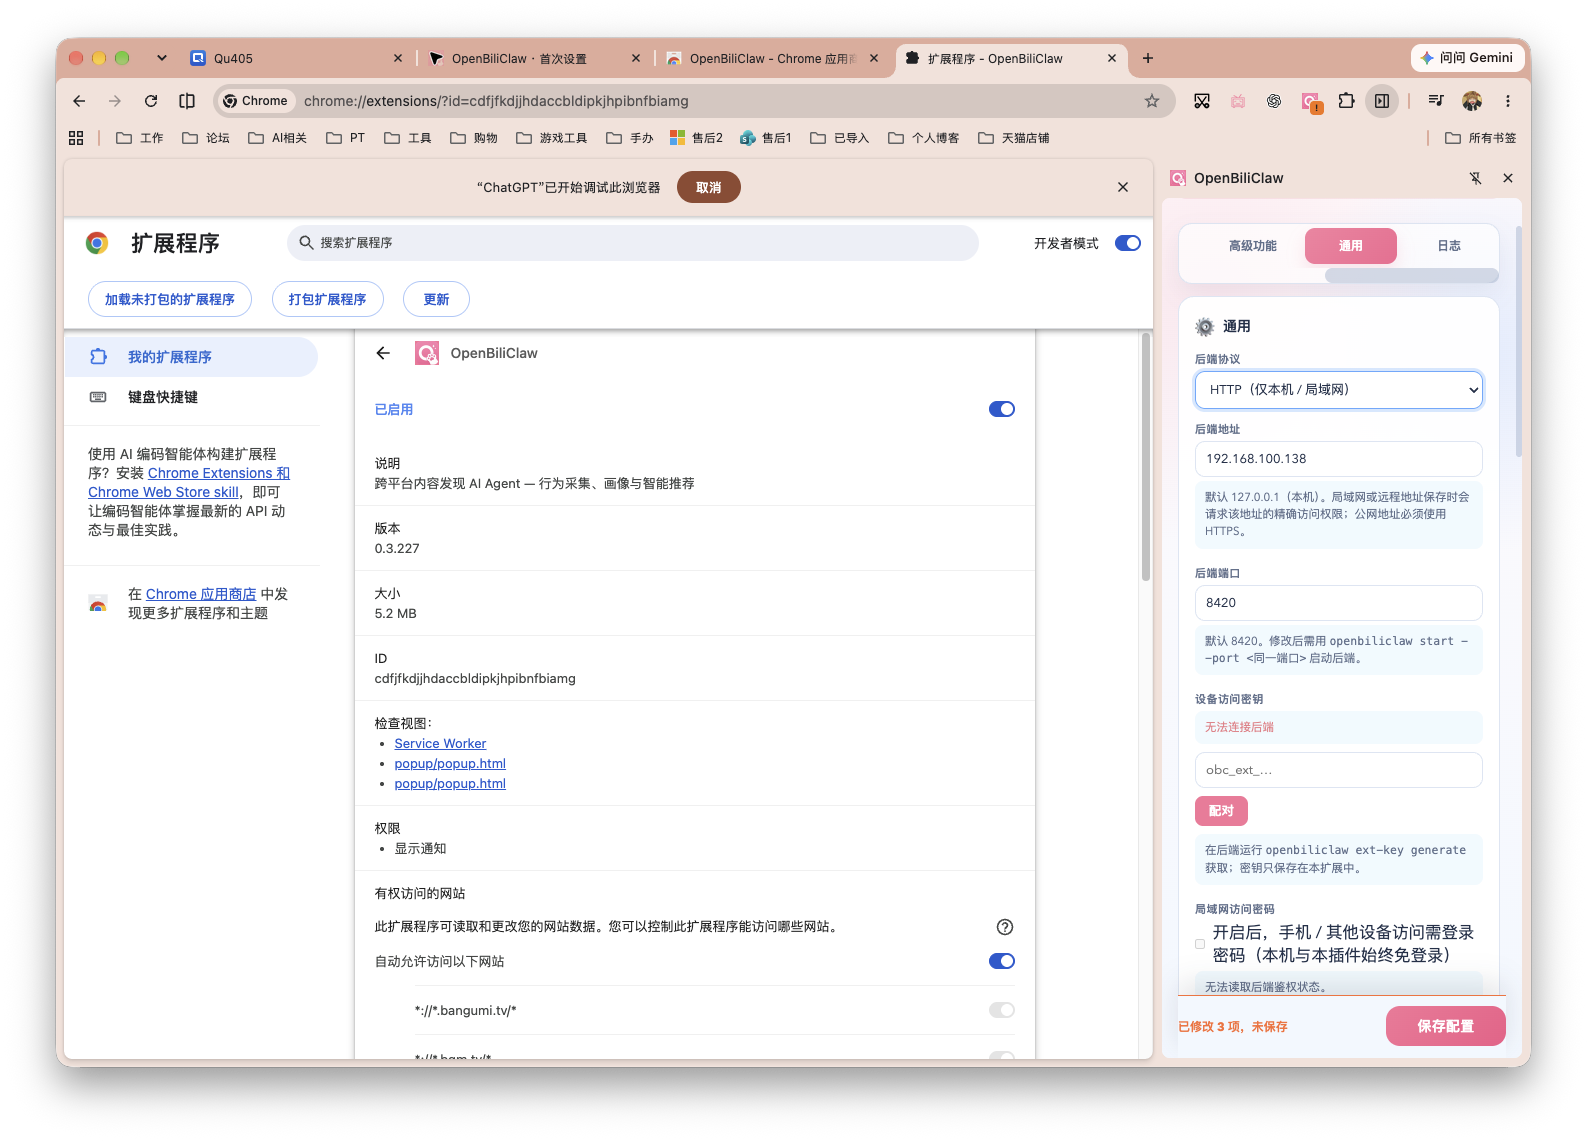
Task: Bookmark this page with the star icon
Action: point(1152,101)
